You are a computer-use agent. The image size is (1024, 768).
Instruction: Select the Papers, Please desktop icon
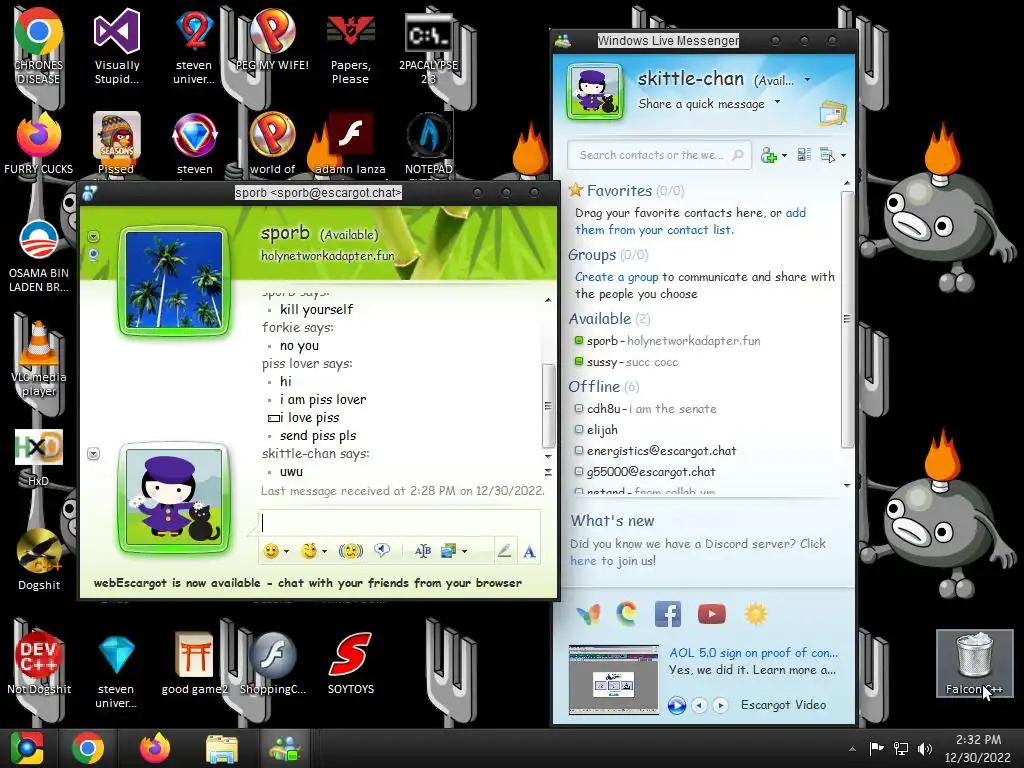(351, 49)
